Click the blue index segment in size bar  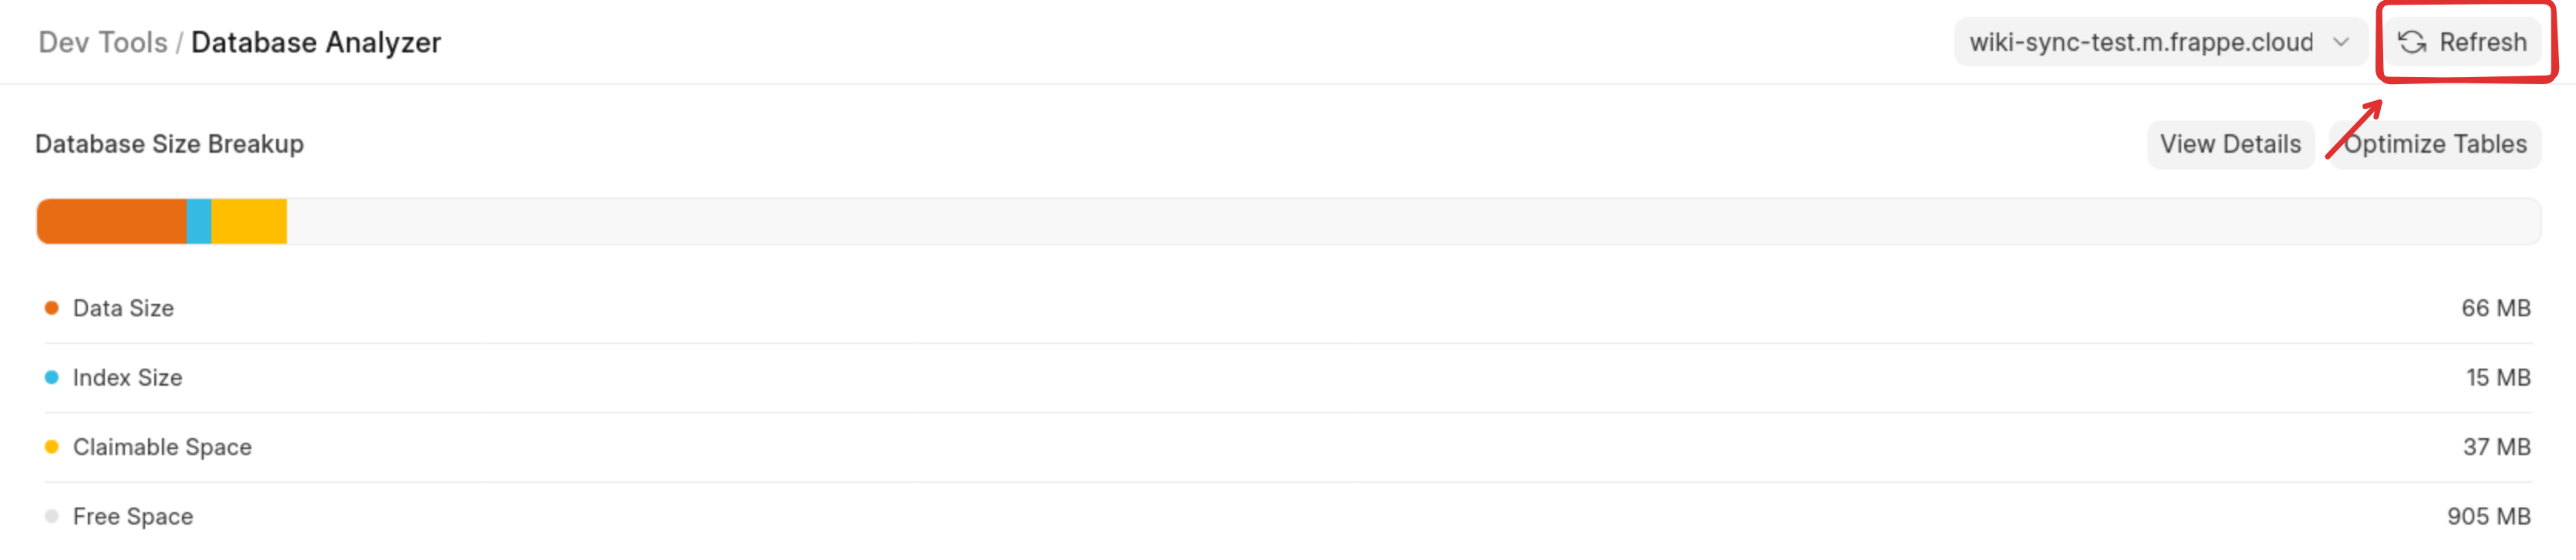tap(199, 221)
